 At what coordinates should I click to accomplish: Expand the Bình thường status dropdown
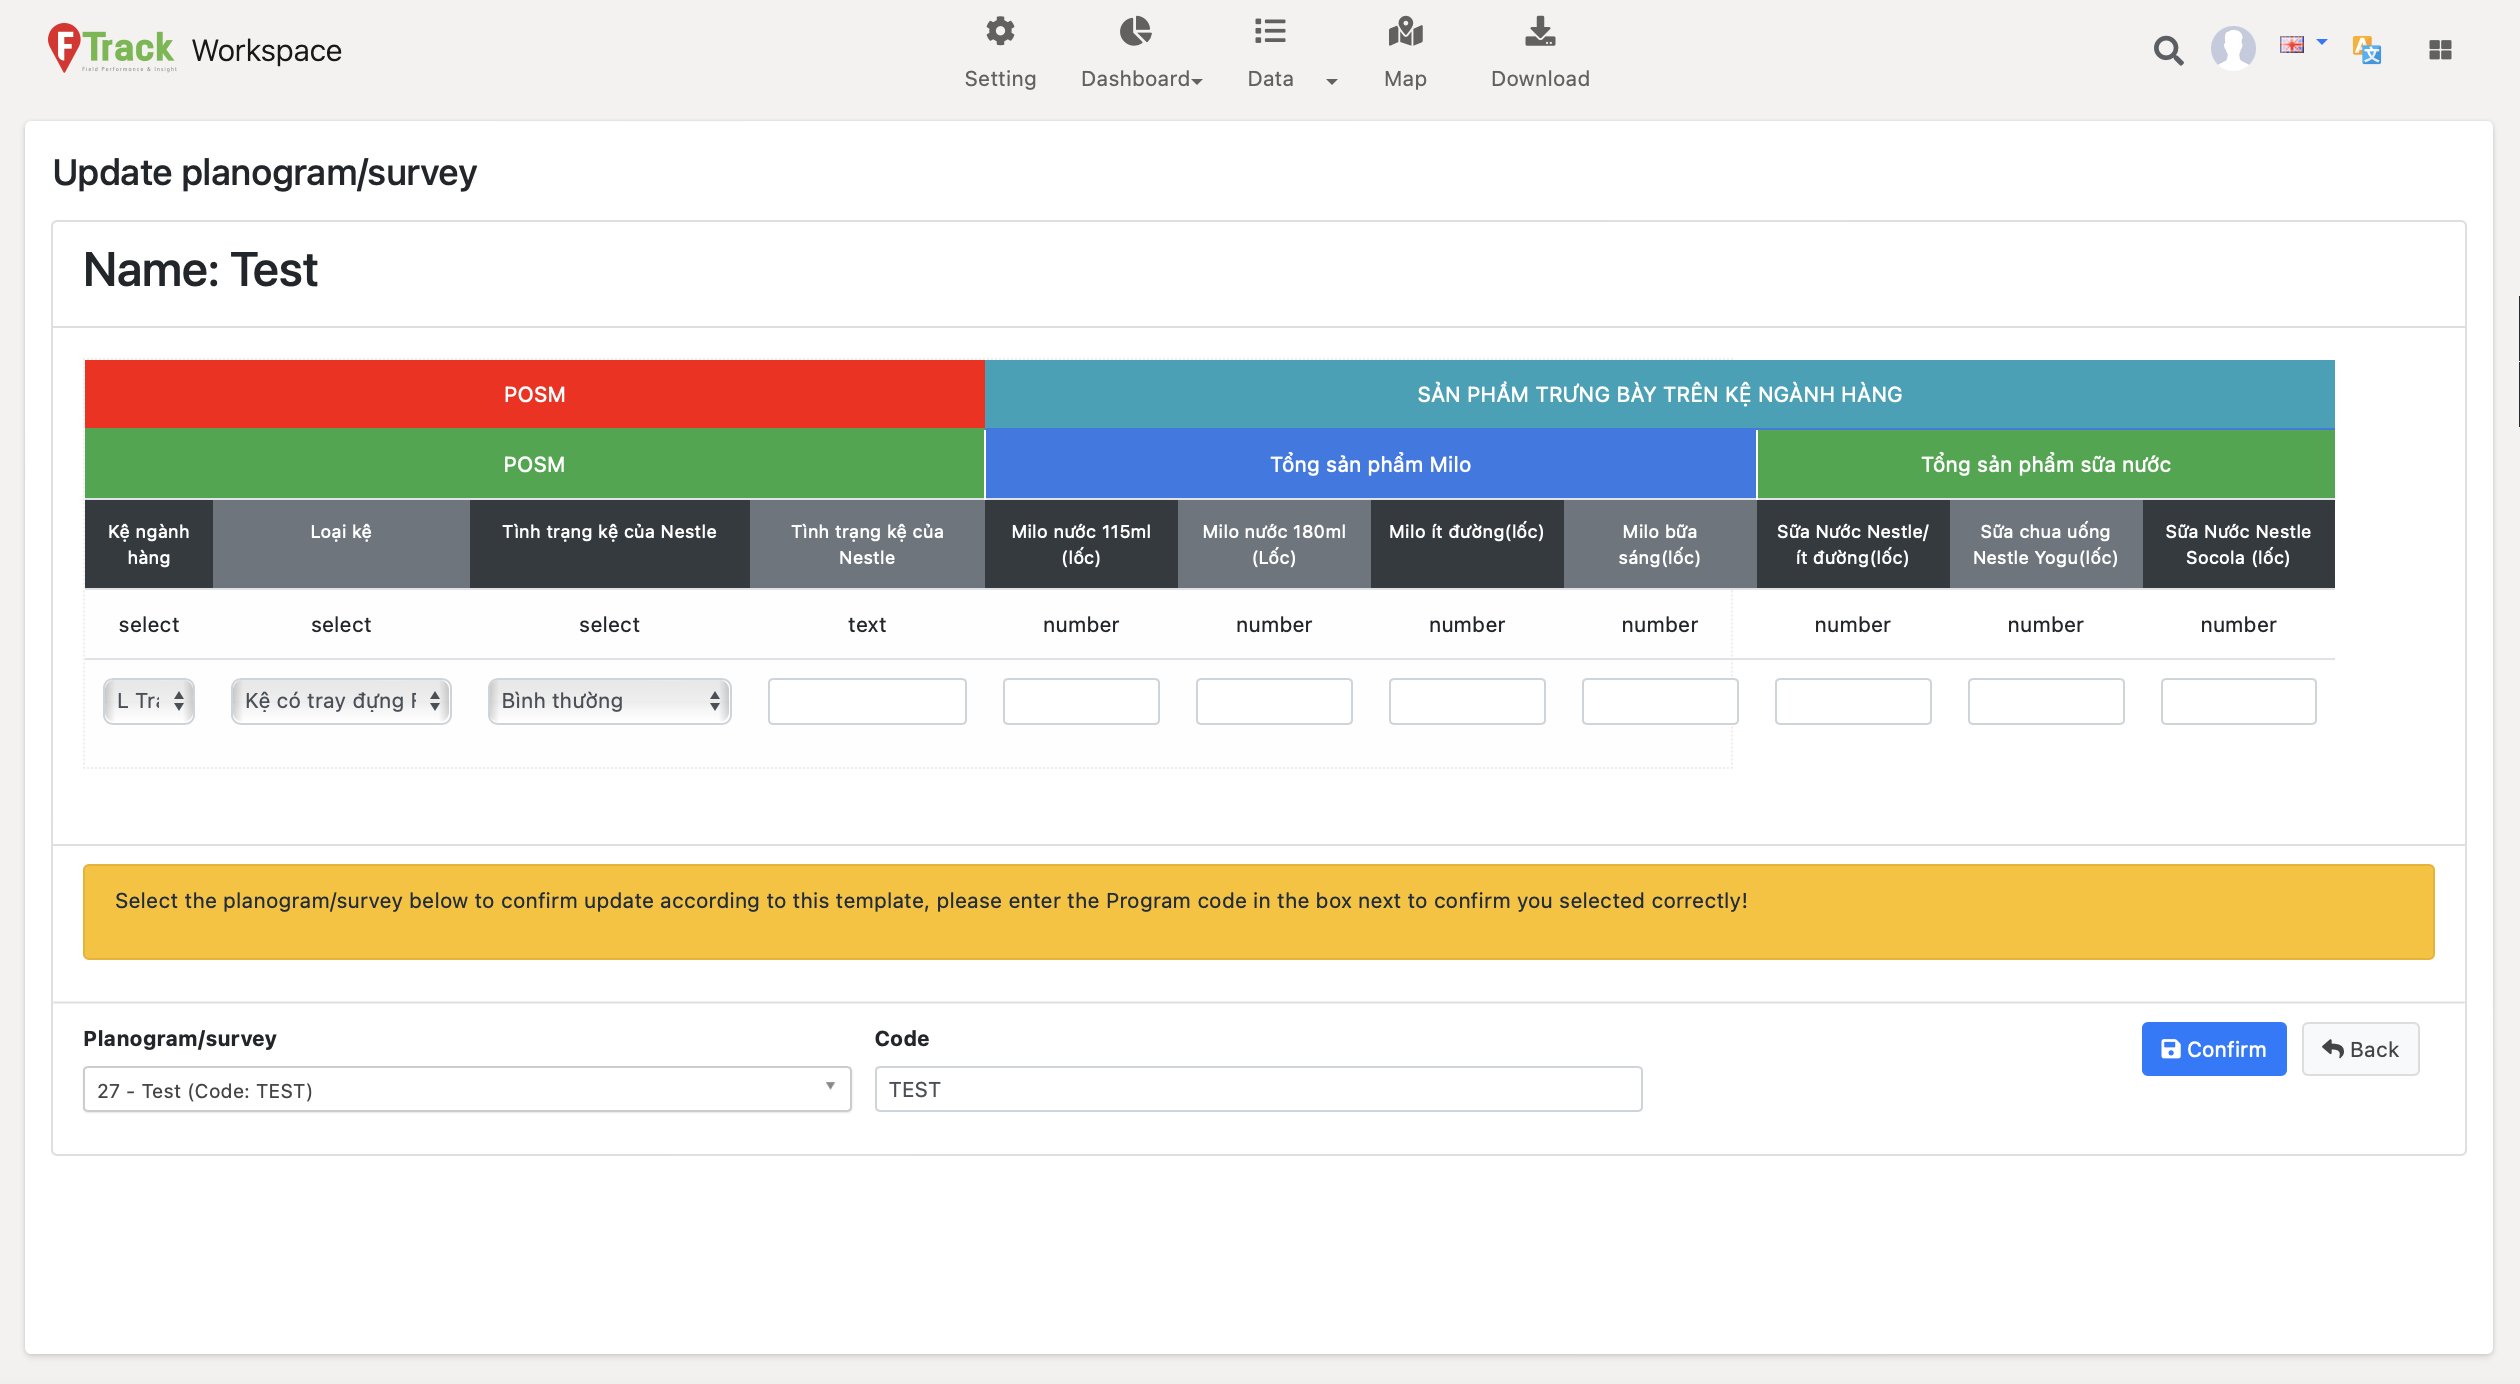609,701
